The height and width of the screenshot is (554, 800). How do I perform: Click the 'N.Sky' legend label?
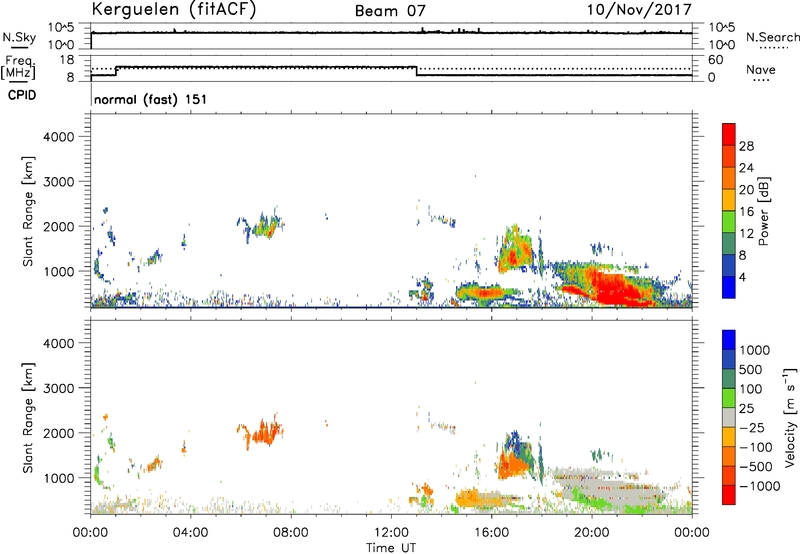coord(19,37)
